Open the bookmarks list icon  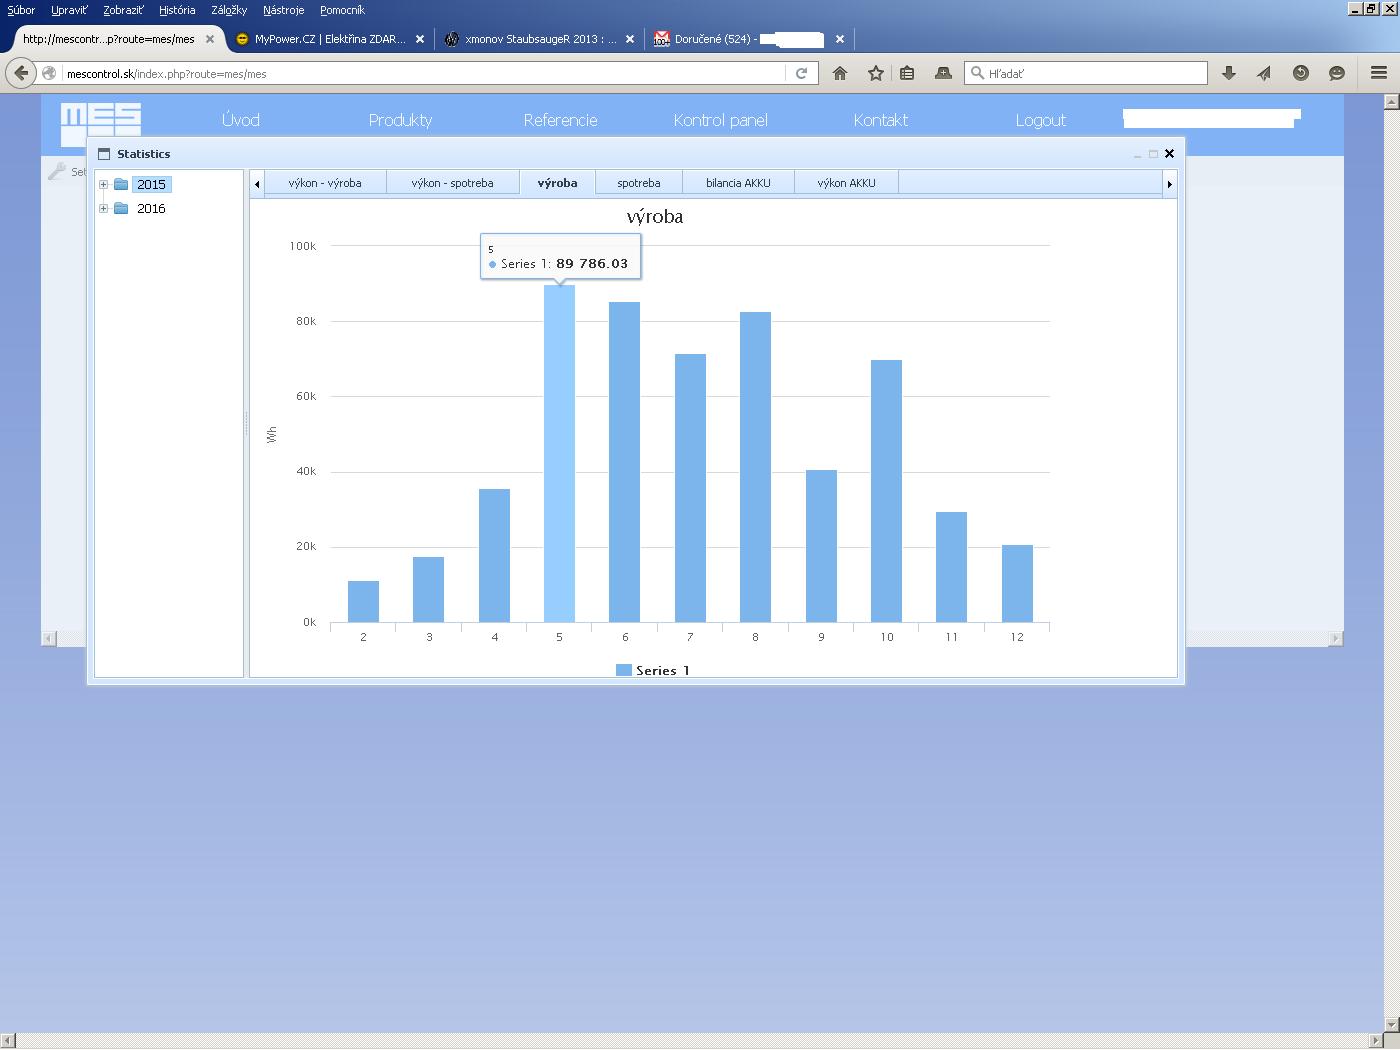tap(907, 73)
